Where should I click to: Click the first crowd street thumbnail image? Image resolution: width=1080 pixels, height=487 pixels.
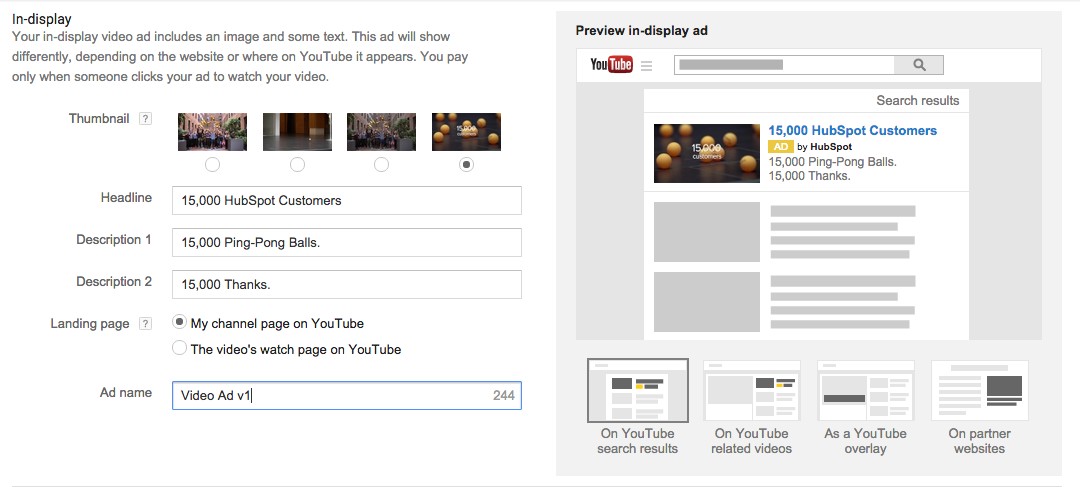tap(212, 132)
